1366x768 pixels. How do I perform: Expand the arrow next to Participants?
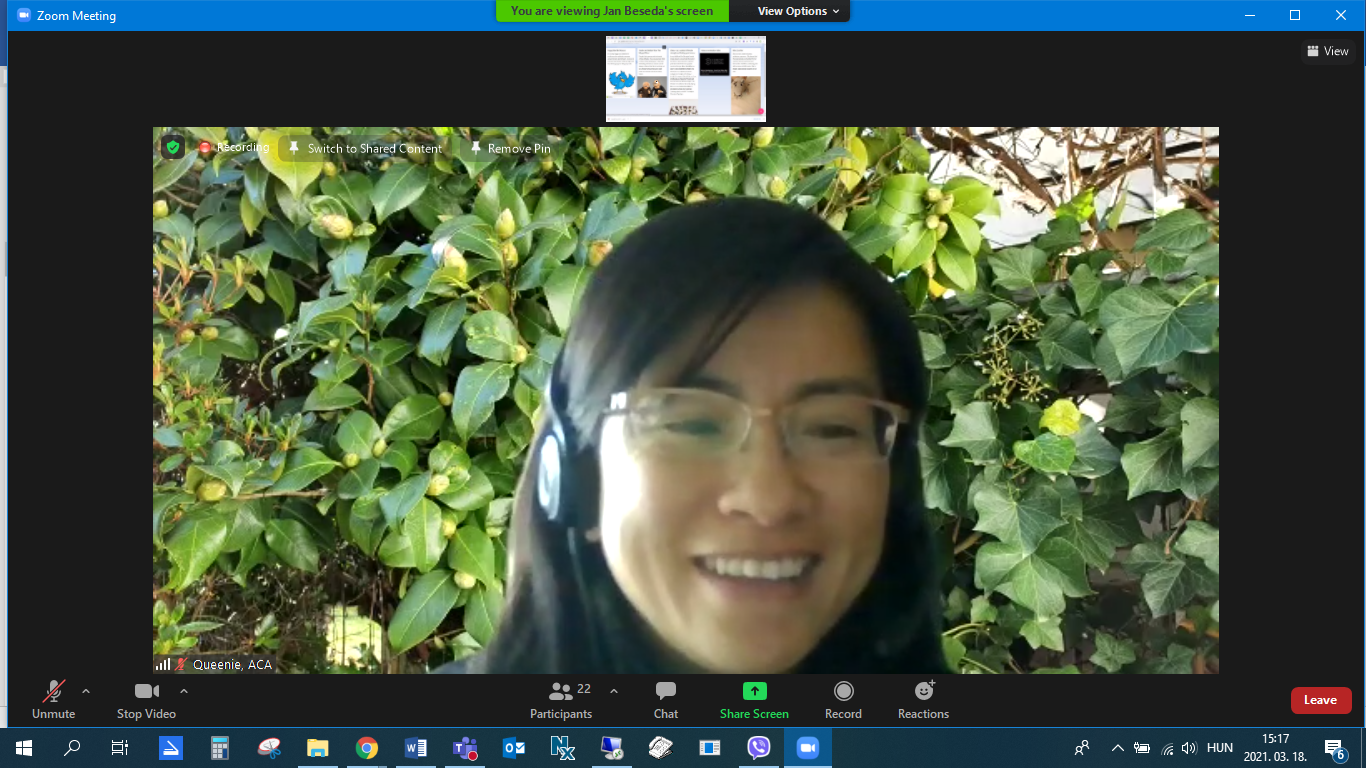(x=614, y=691)
